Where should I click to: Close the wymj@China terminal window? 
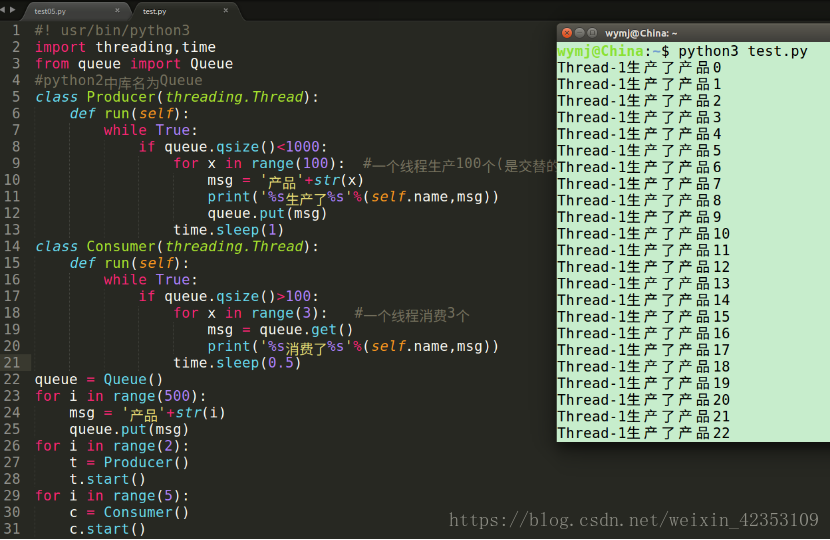tap(567, 33)
